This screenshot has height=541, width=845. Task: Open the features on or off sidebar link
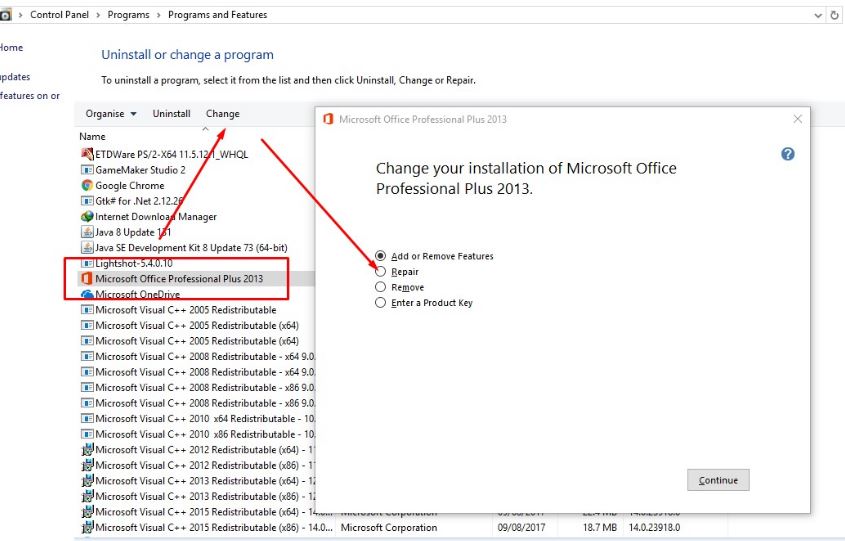coord(30,95)
